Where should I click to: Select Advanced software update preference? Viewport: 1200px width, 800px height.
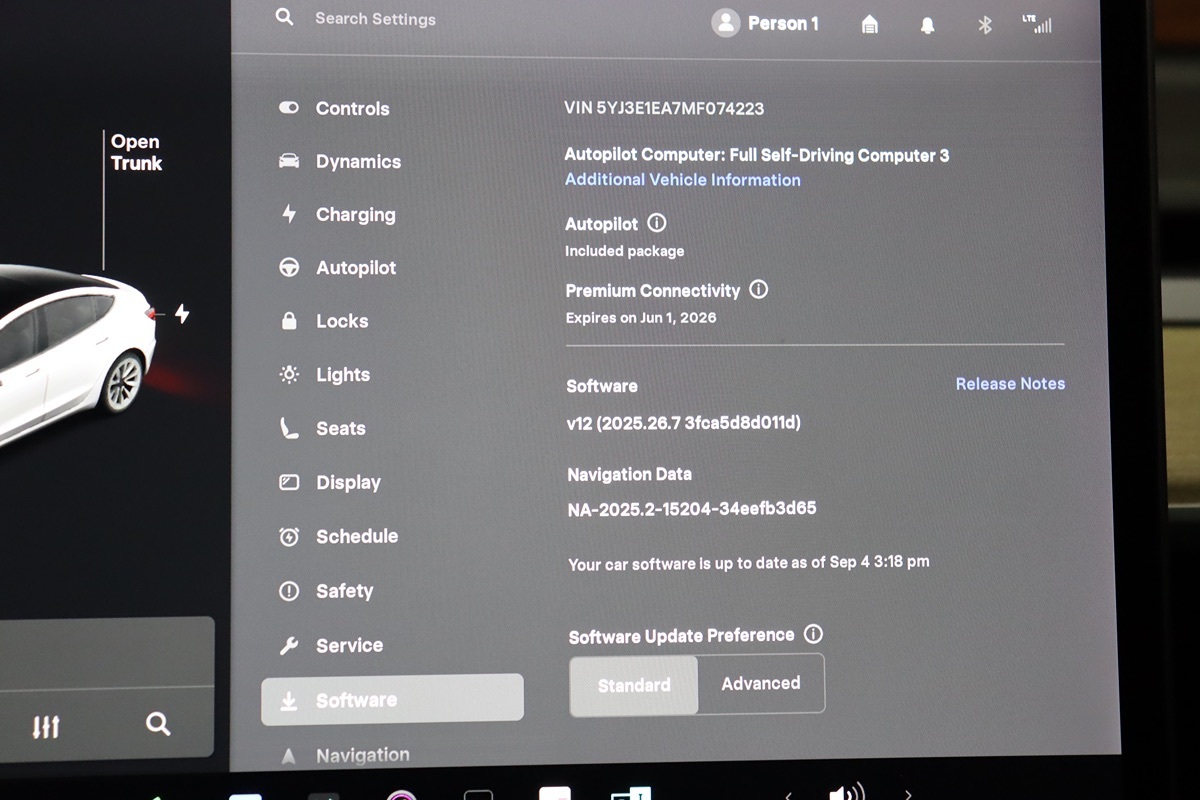coord(760,684)
